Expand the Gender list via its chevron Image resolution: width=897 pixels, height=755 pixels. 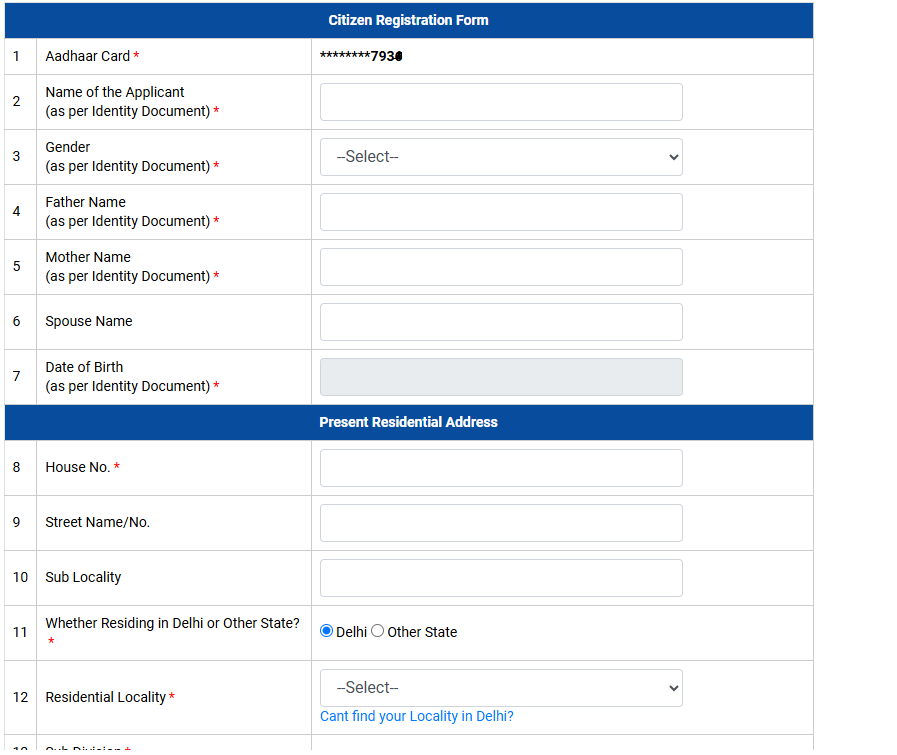click(670, 157)
